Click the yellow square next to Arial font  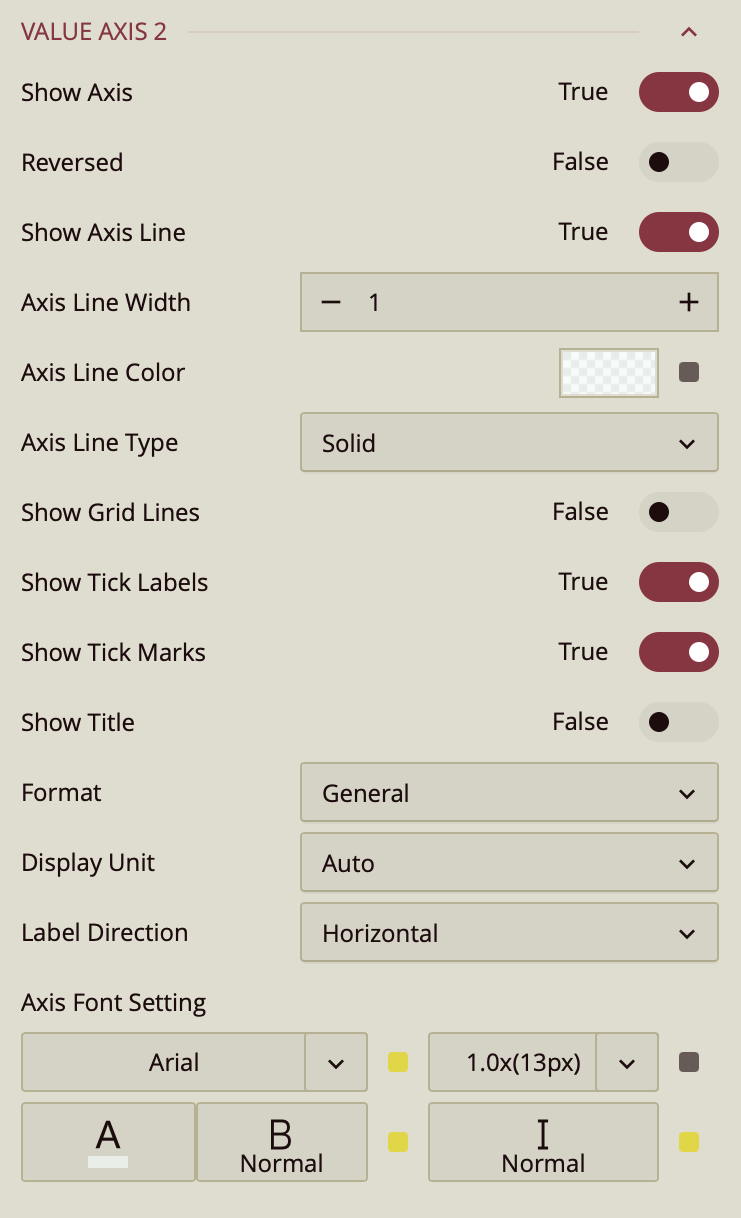(x=398, y=1062)
